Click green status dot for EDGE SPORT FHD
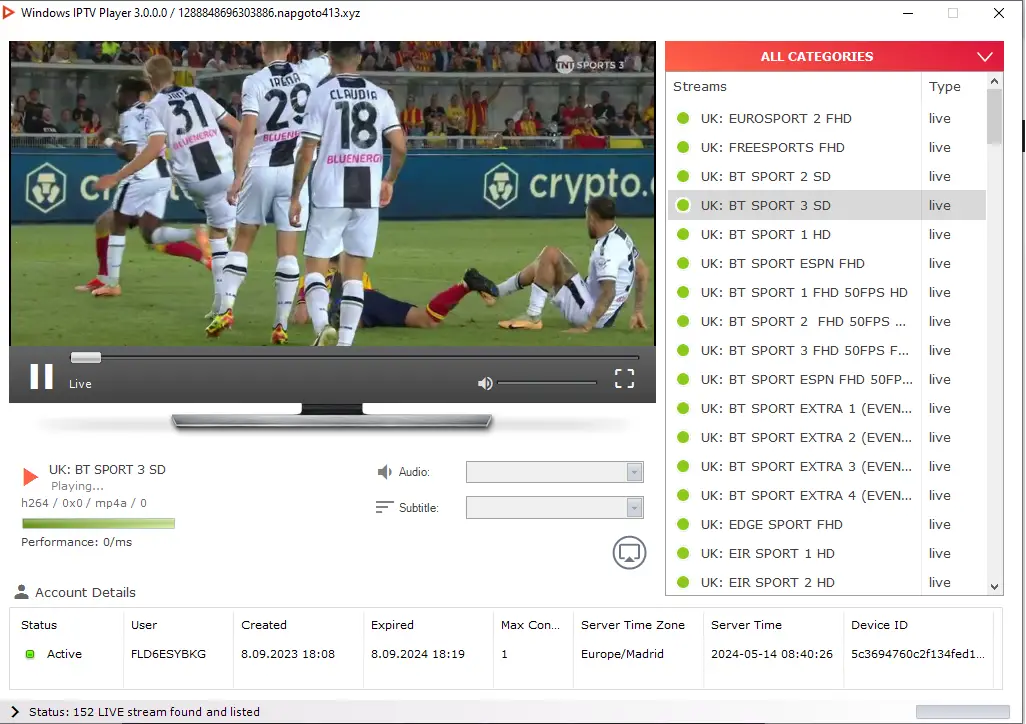Screen dimensions: 1026x724 (683, 524)
